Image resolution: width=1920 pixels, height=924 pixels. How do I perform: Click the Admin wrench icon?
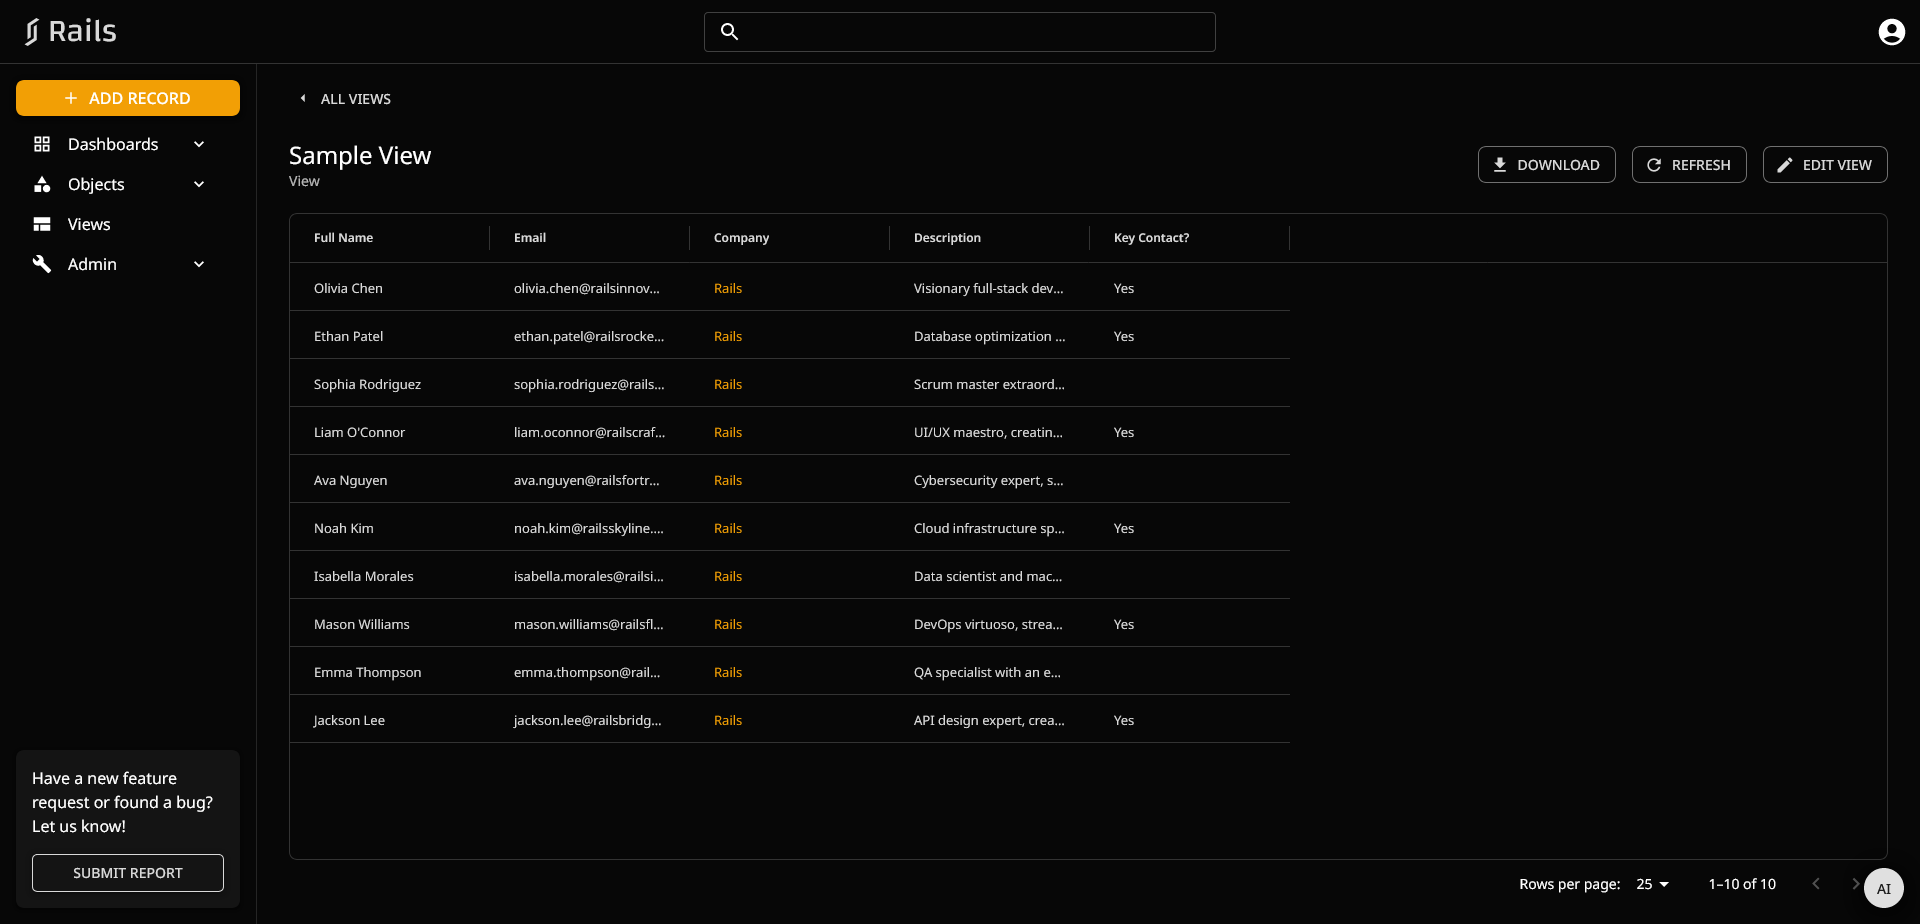click(x=42, y=264)
